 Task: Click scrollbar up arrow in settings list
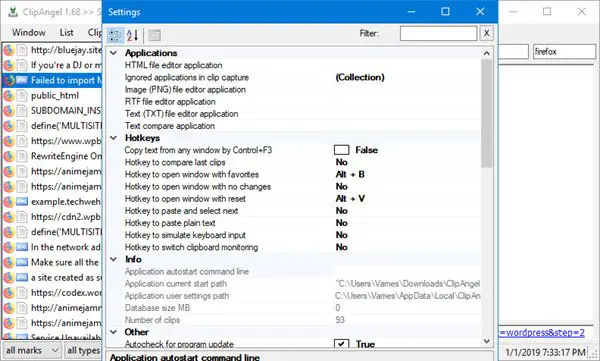(x=486, y=53)
